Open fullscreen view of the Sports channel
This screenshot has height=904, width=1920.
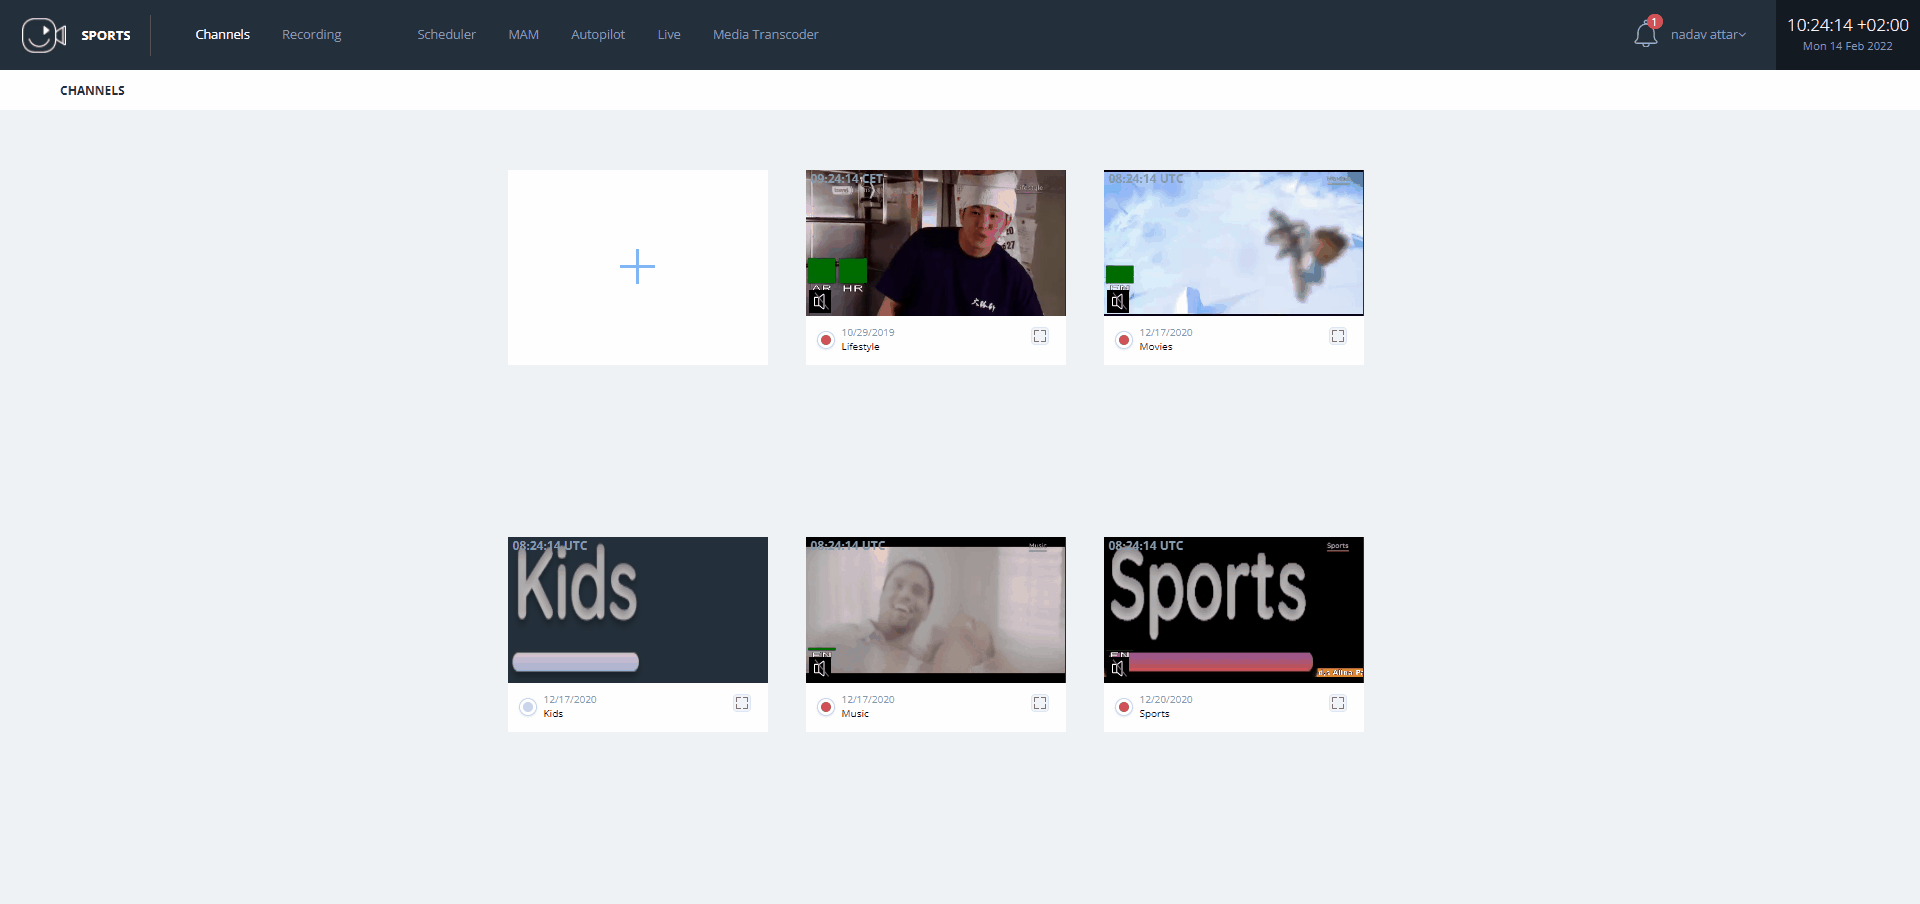tap(1339, 703)
